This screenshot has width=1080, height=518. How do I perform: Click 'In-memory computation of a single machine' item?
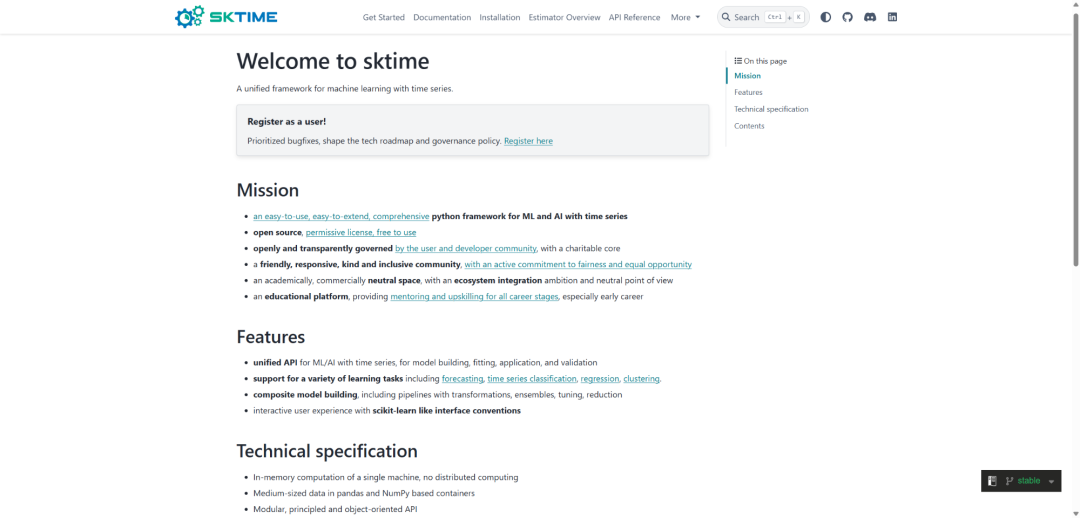tap(385, 477)
